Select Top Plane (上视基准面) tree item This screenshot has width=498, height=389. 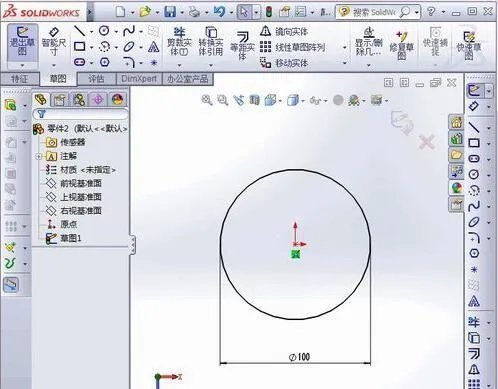(x=74, y=197)
